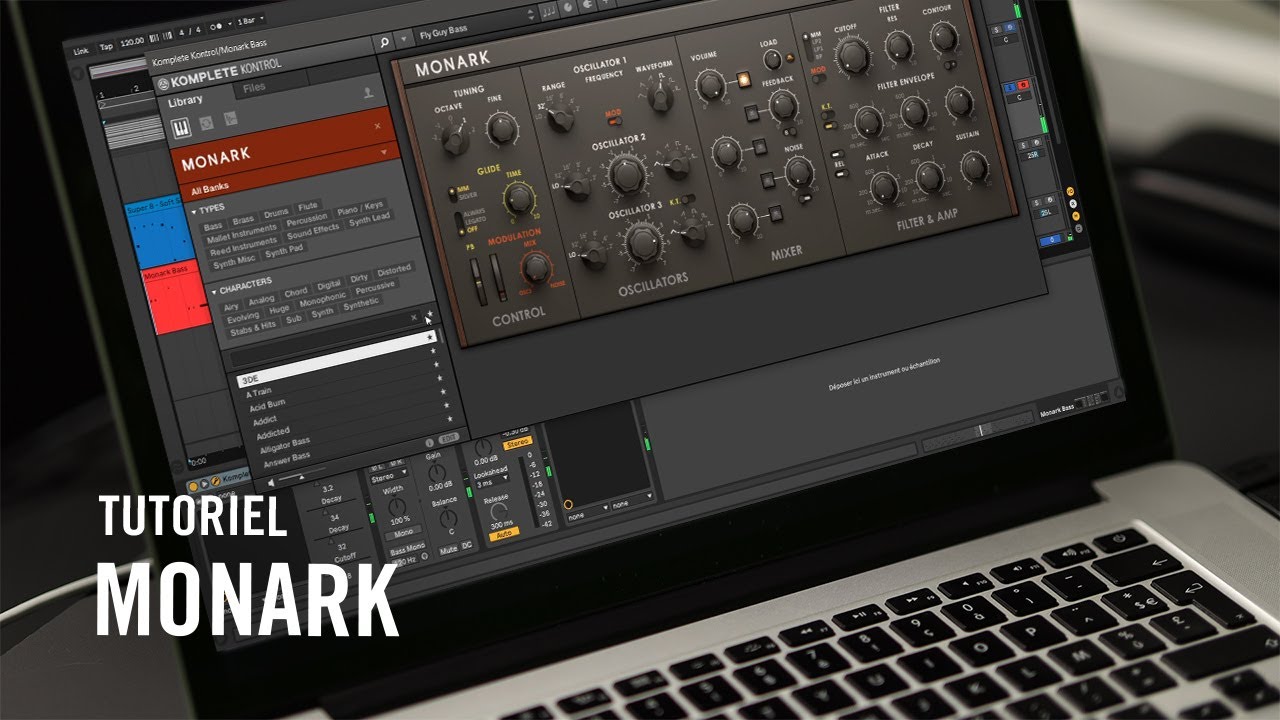Click the Native Instruments logo in Komplete Kontrol
1280x720 pixels.
[162, 84]
